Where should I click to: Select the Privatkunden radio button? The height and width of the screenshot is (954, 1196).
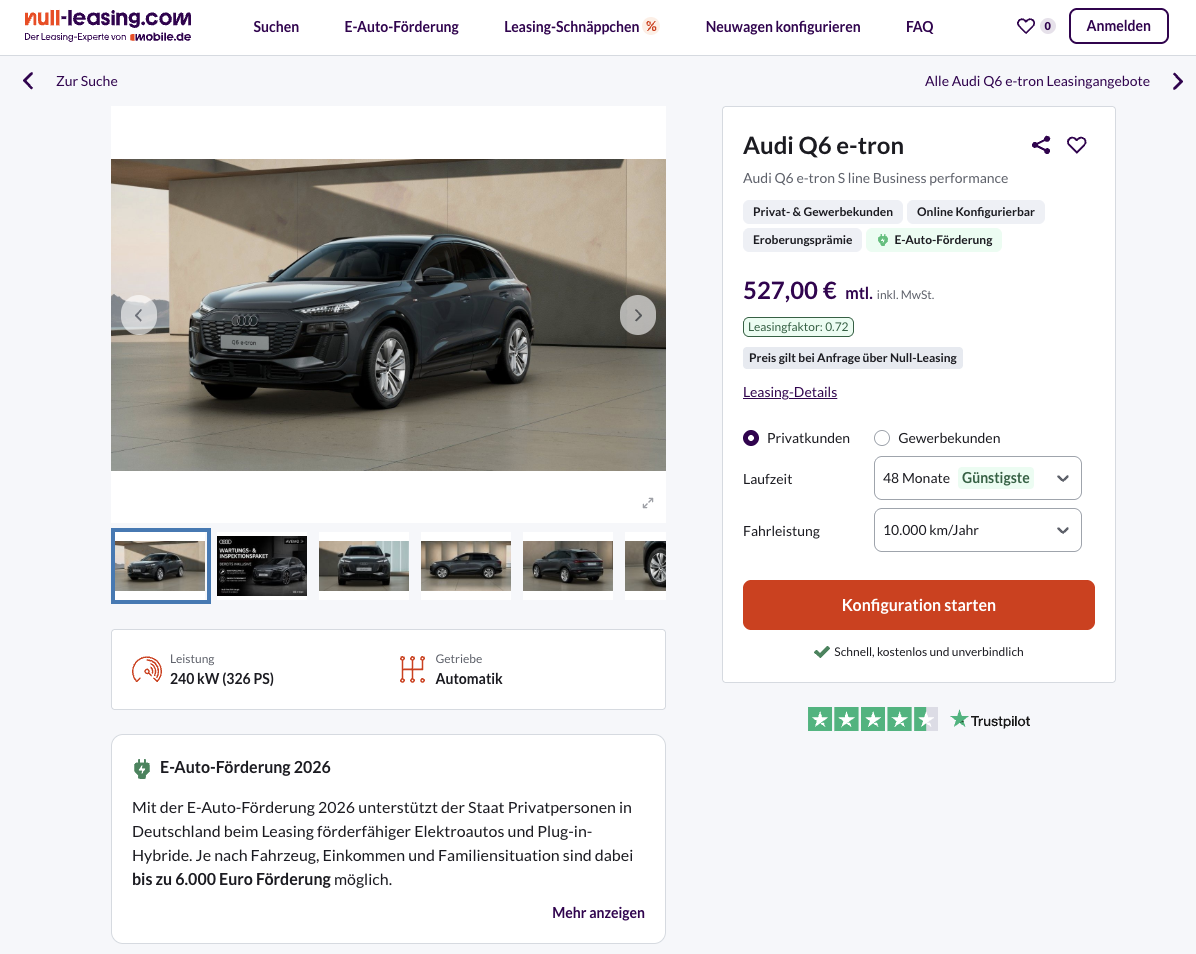[x=751, y=438]
